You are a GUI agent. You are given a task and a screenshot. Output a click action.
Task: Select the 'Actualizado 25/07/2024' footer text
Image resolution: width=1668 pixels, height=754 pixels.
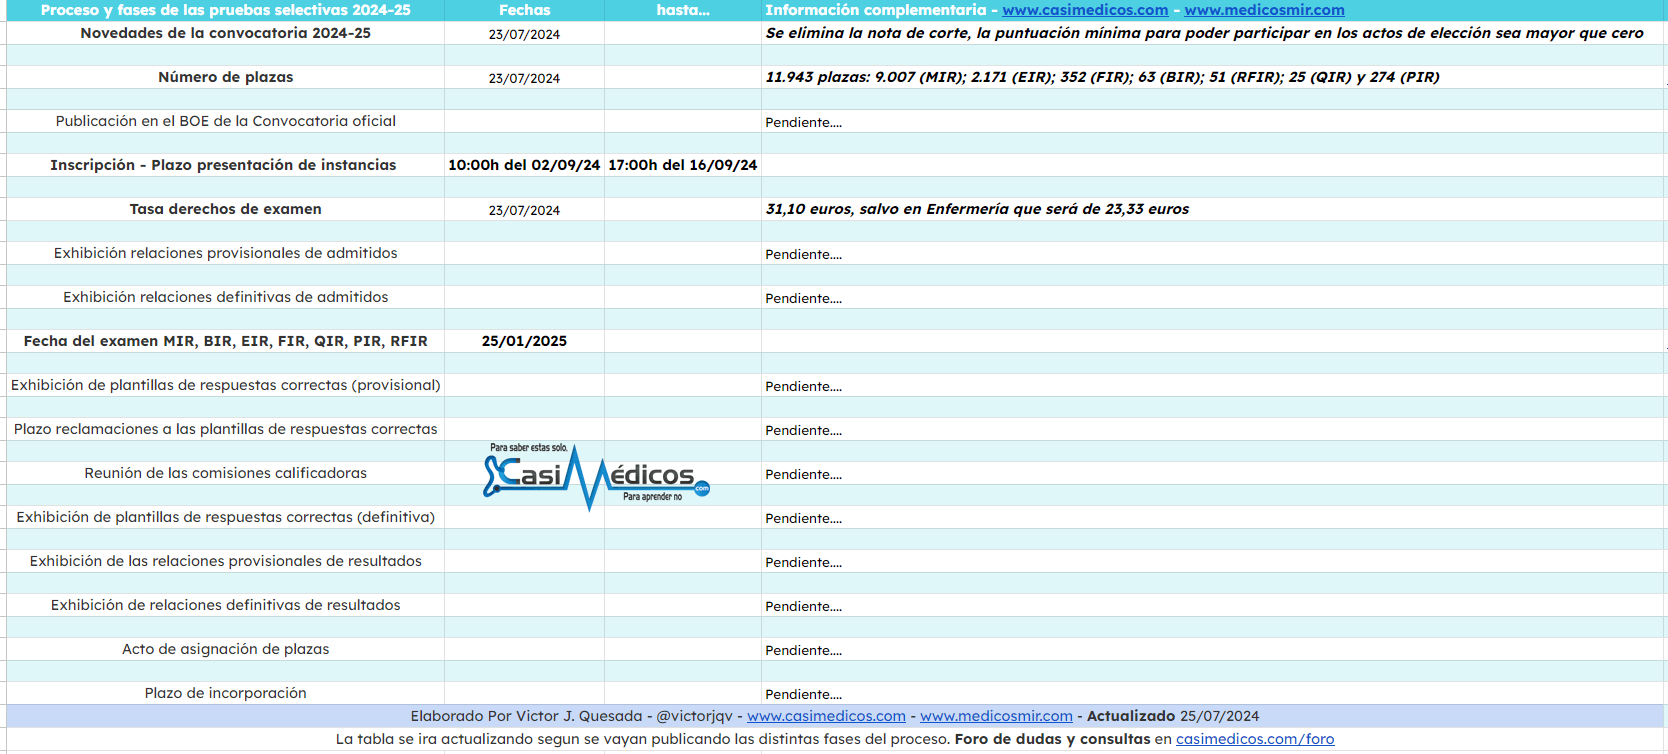click(1173, 716)
